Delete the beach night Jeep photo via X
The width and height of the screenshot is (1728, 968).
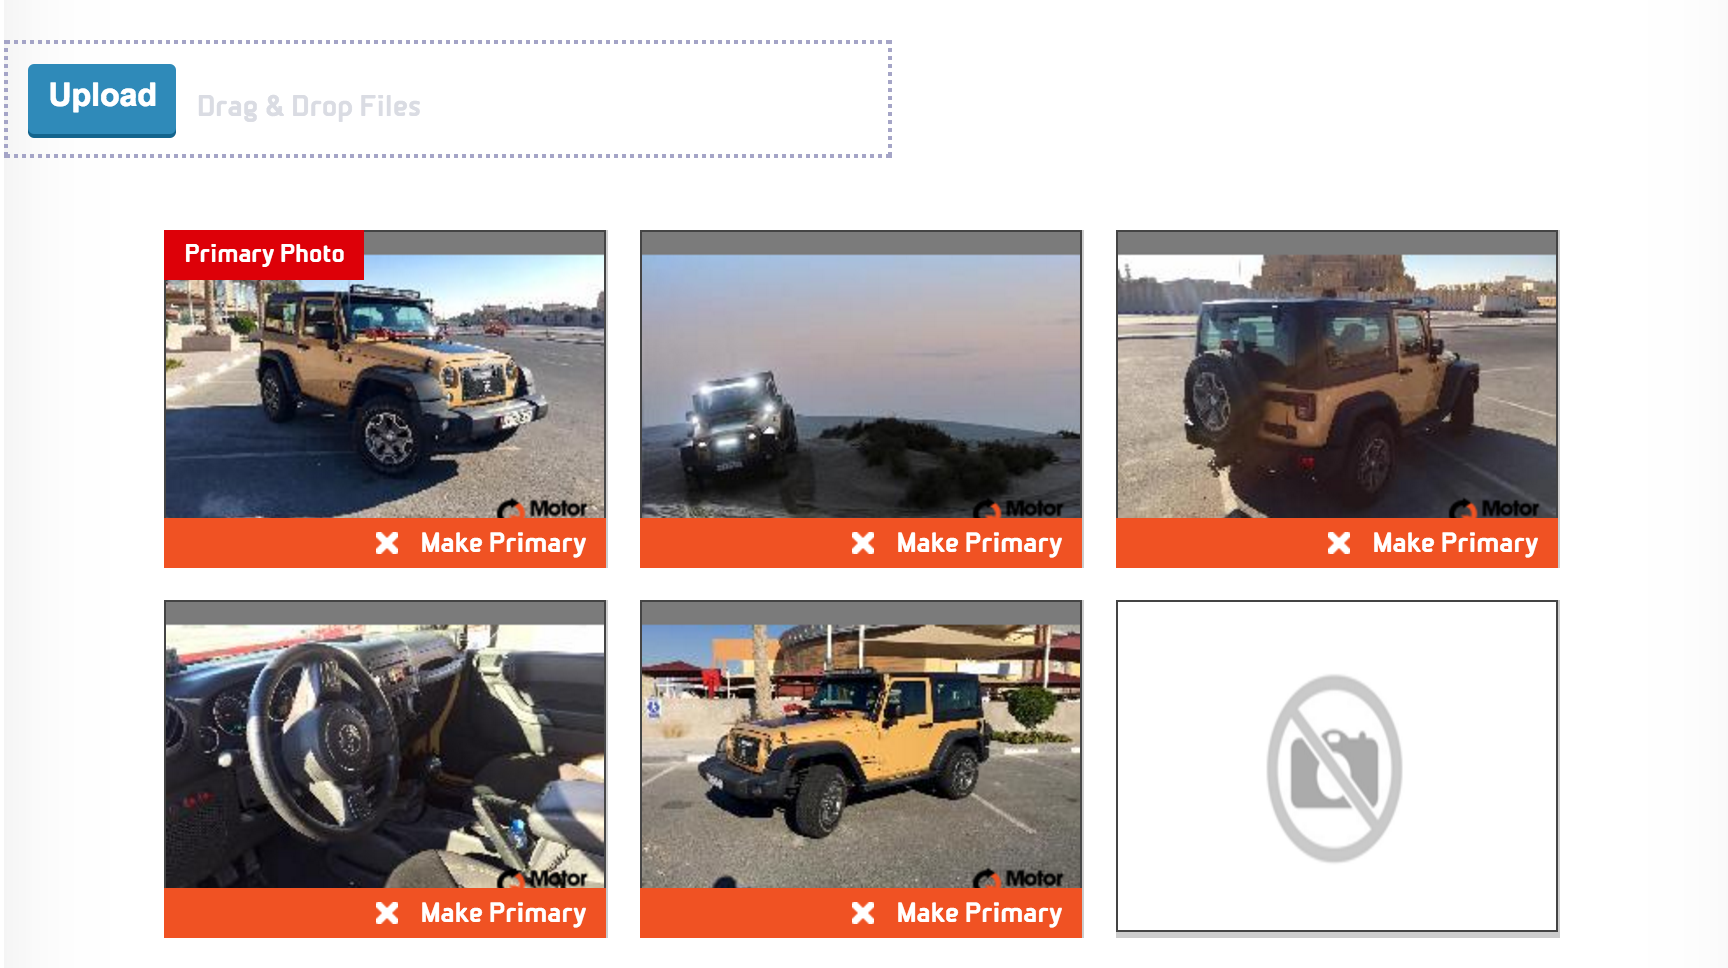tap(863, 543)
